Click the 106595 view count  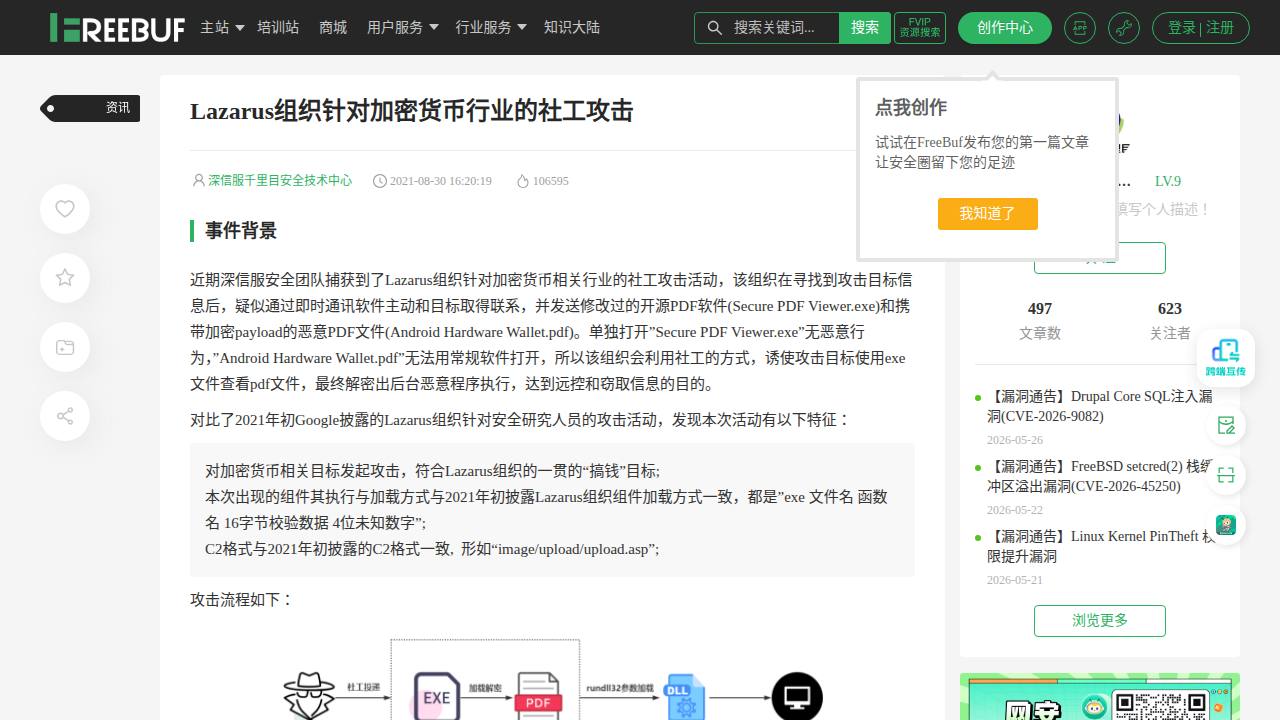click(x=551, y=181)
